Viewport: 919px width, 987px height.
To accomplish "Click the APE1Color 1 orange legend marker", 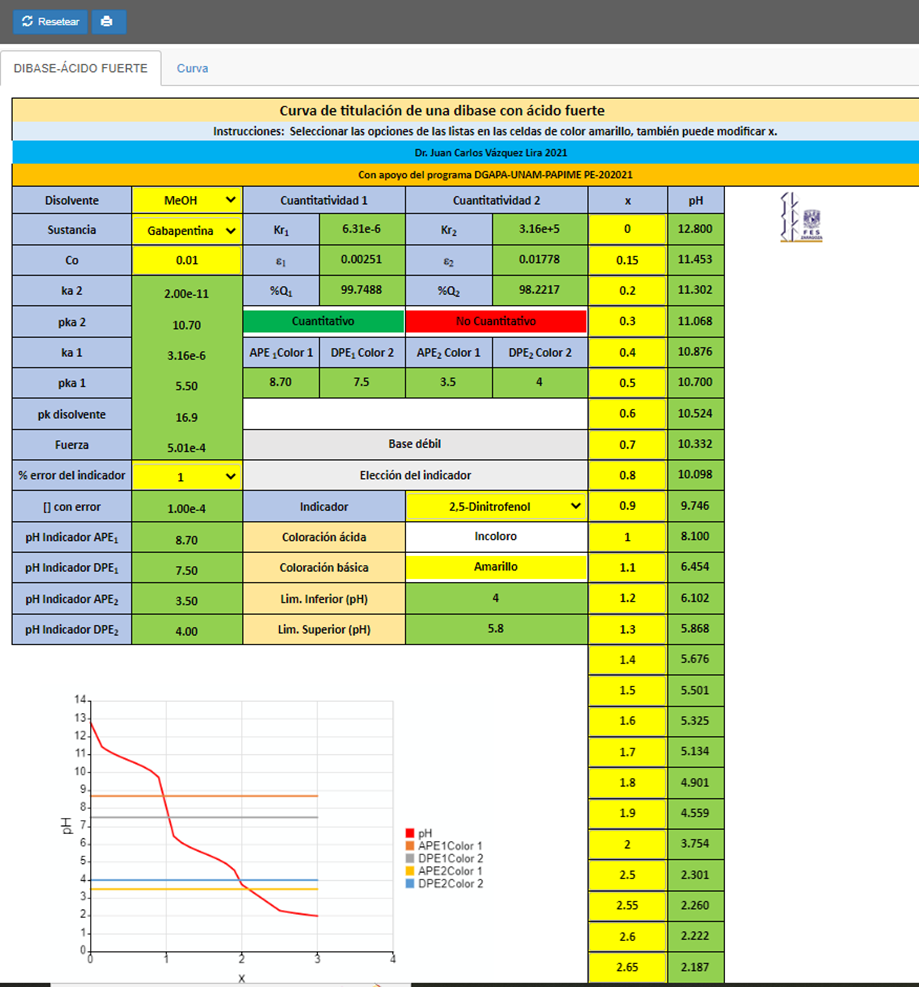I will (410, 845).
